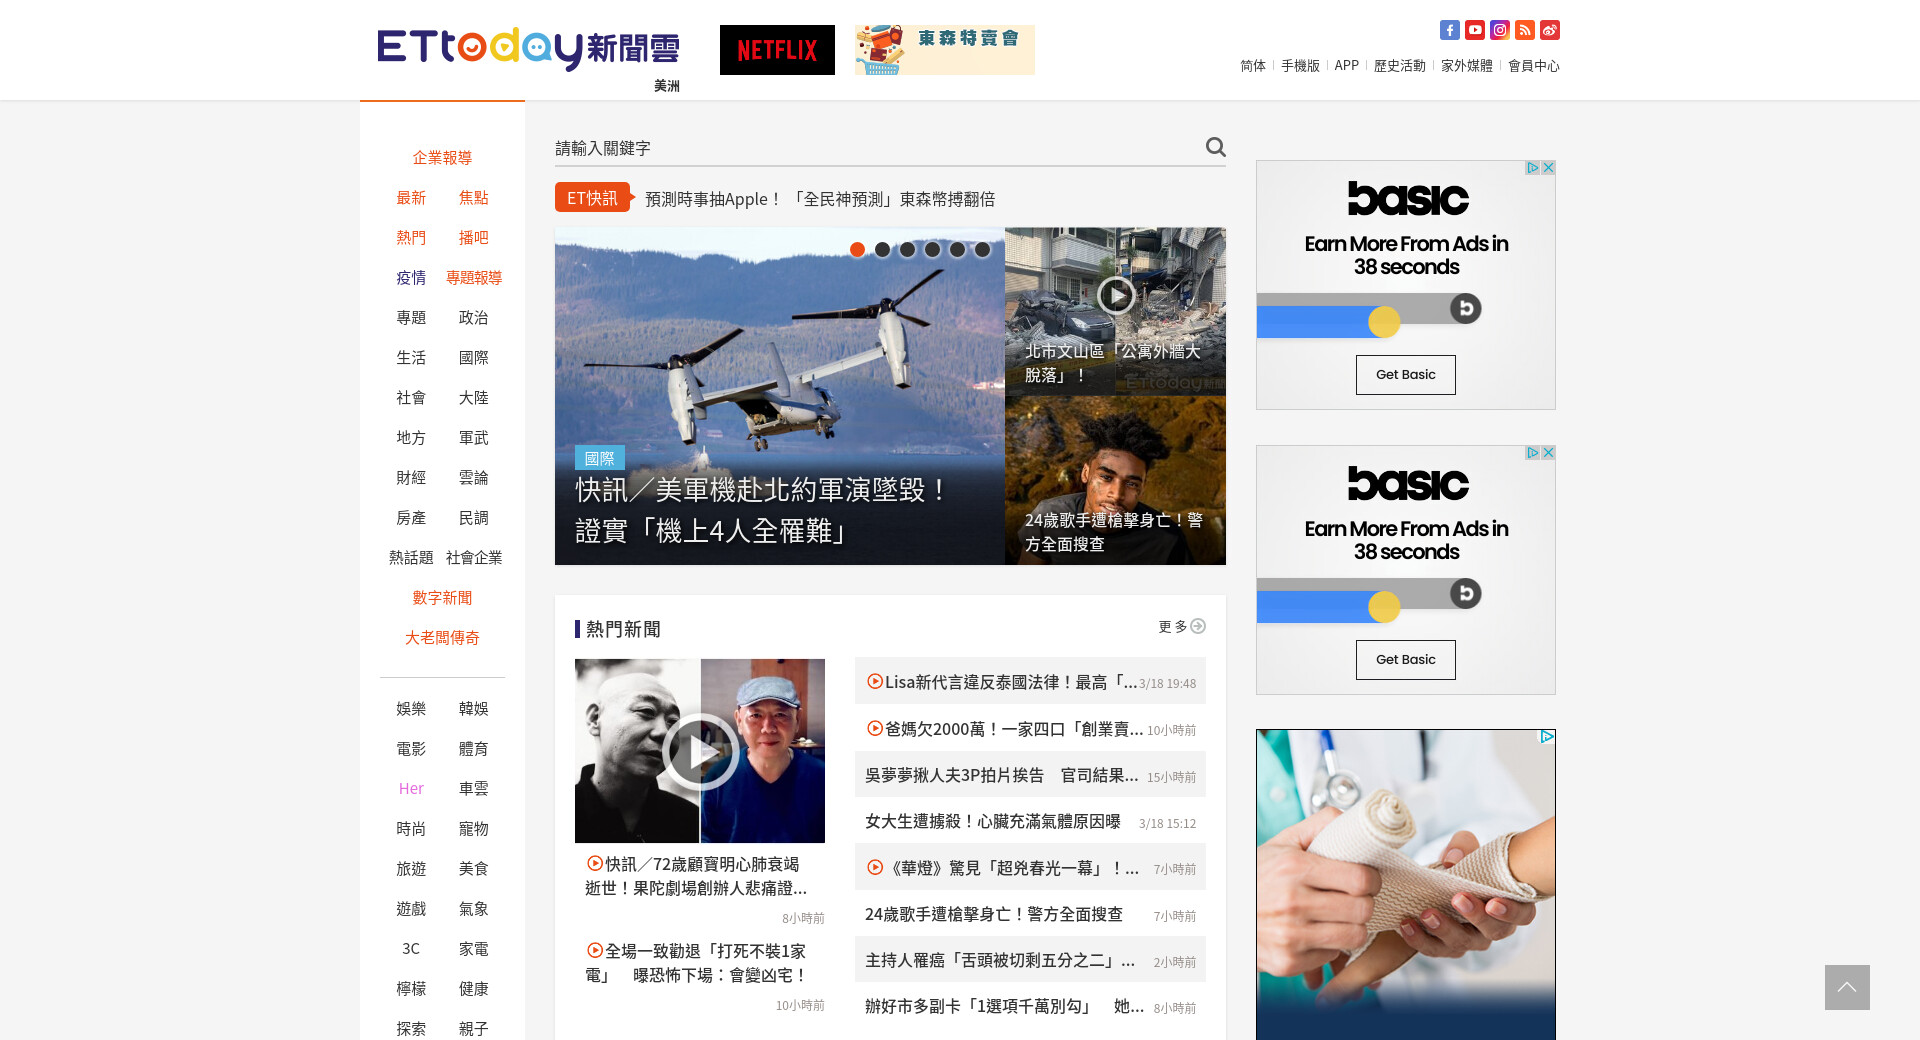Screen dimensions: 1920x1040
Task: Open the Weibo social icon
Action: click(1549, 30)
